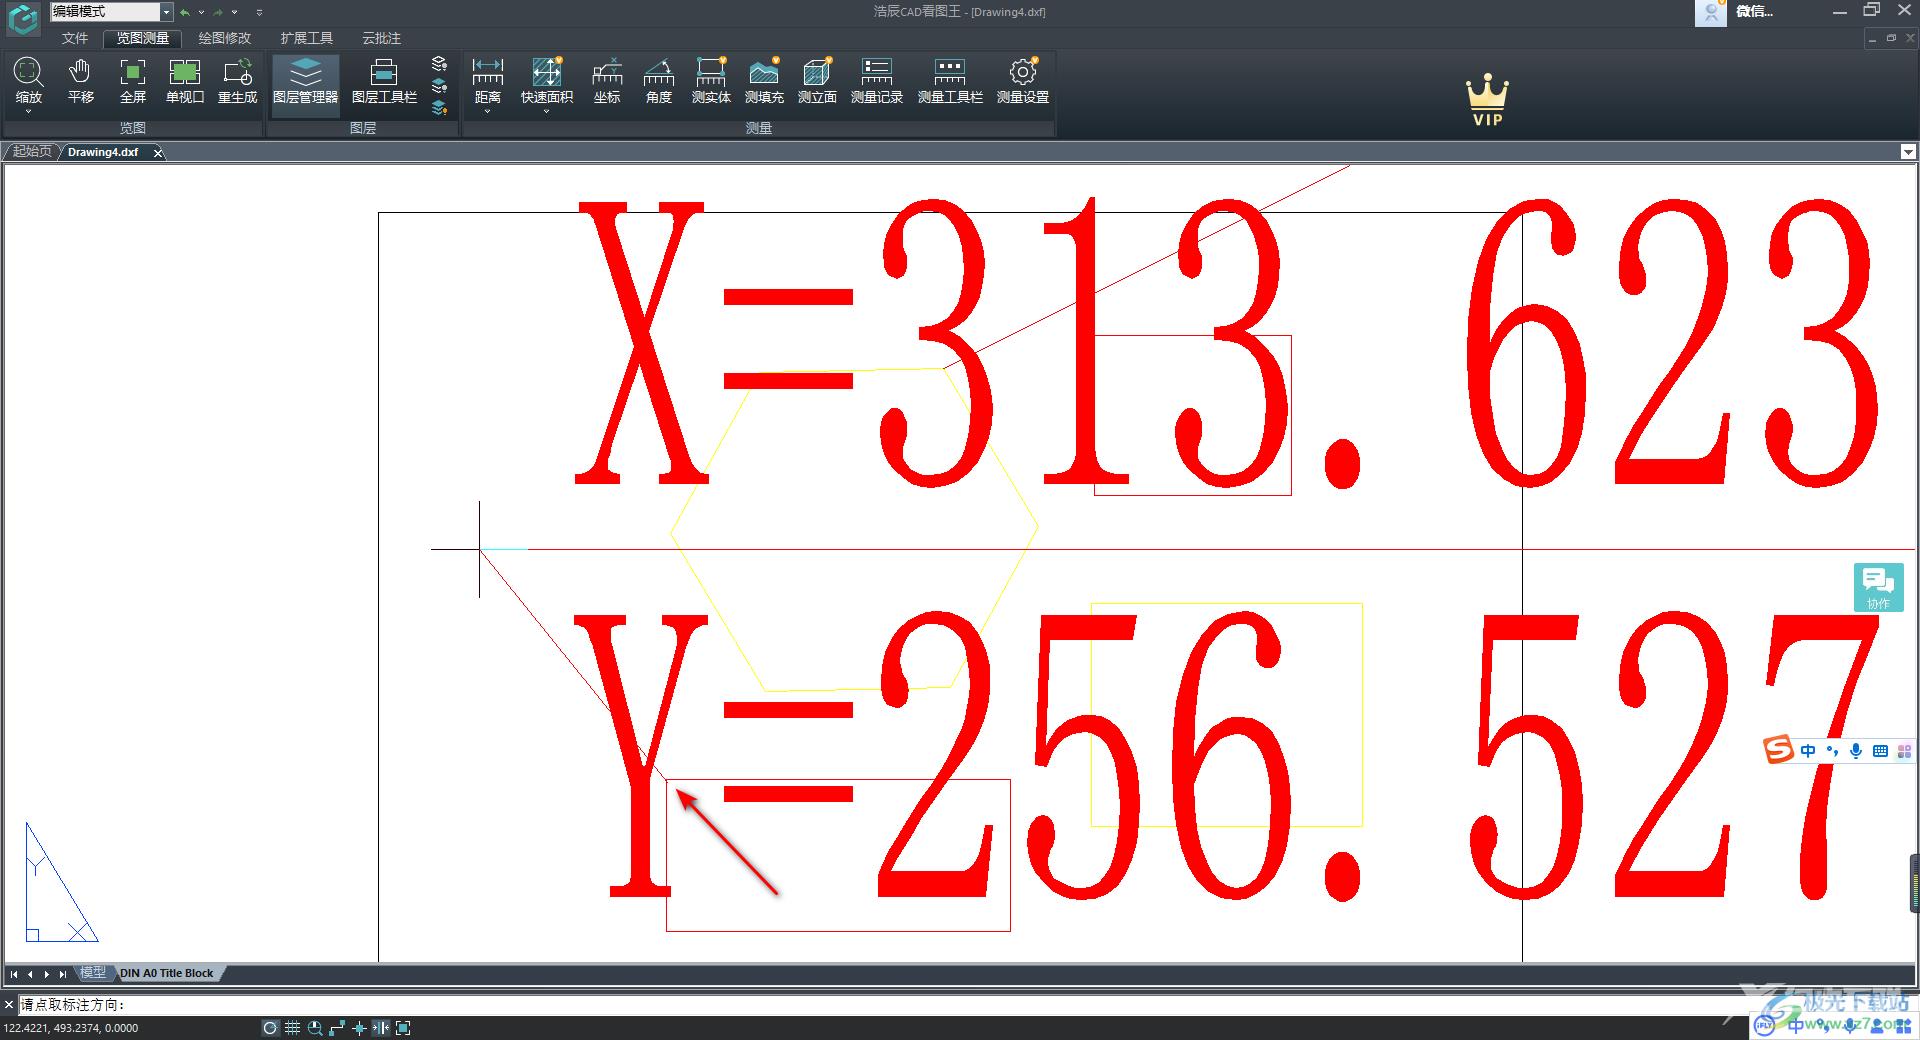The height and width of the screenshot is (1040, 1920).
Task: Toggle ortho mode in status bar
Action: click(337, 1028)
